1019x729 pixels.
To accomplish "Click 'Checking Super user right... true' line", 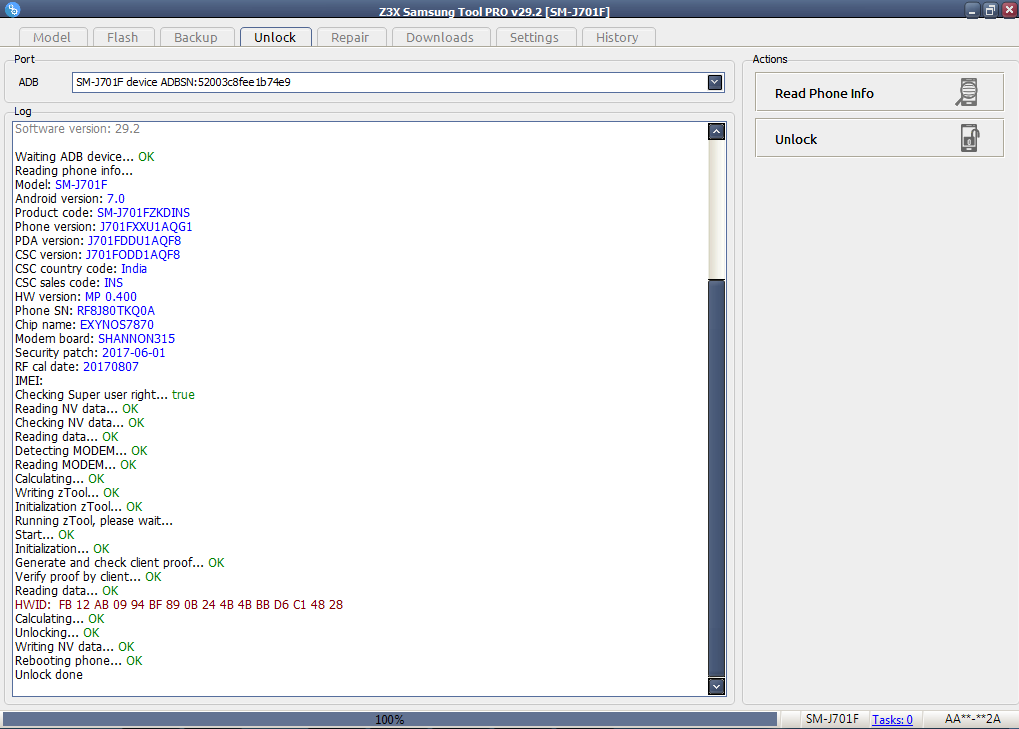I will [105, 395].
